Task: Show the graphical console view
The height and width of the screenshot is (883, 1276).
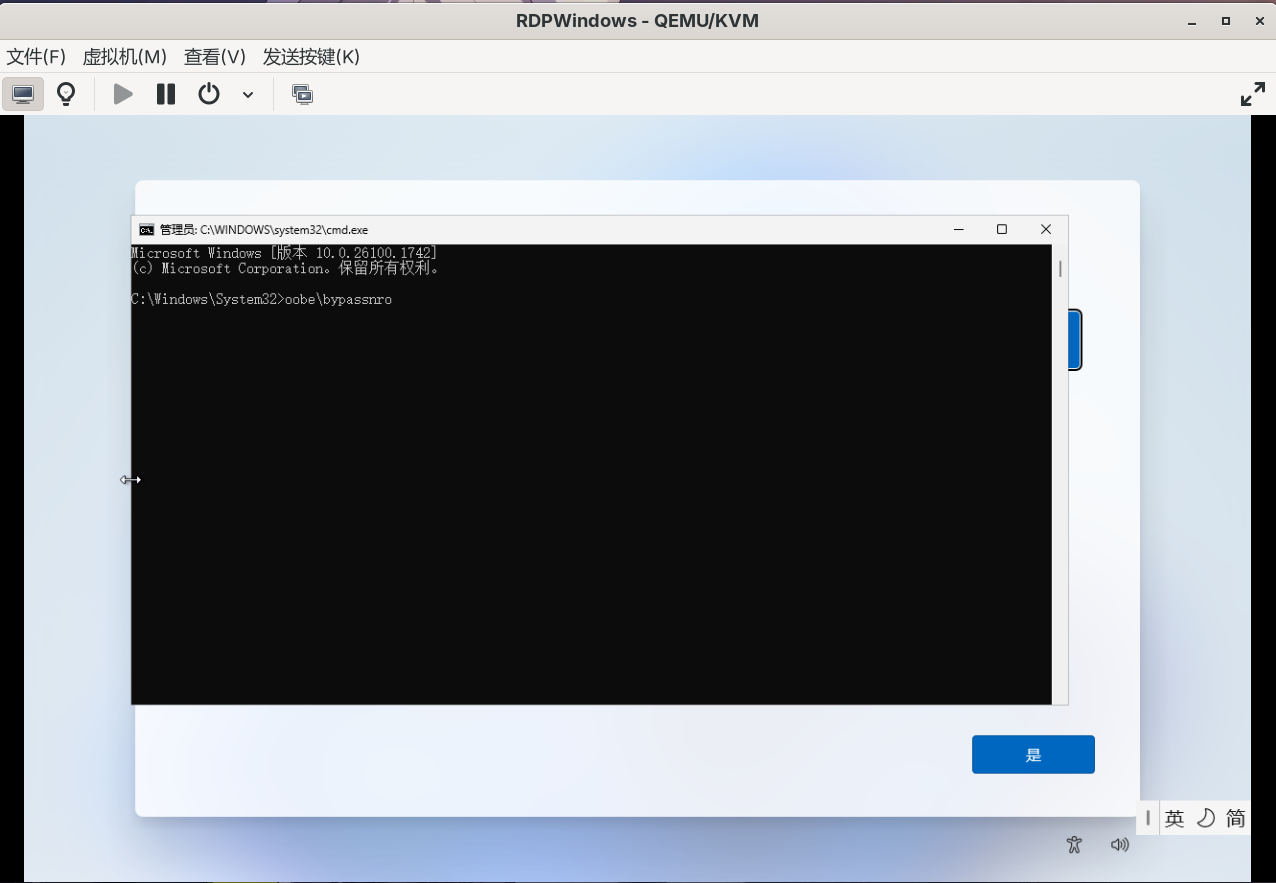Action: (x=23, y=94)
